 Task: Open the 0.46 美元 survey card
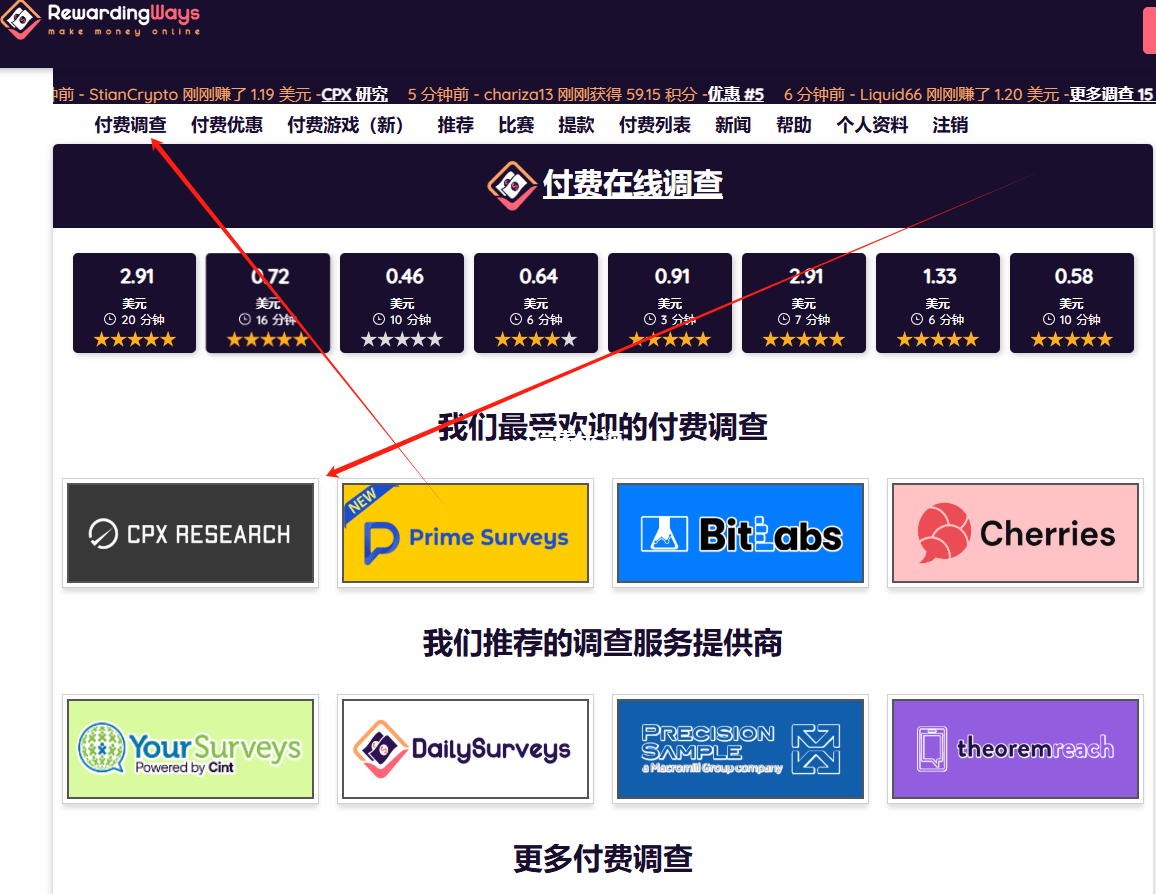402,303
